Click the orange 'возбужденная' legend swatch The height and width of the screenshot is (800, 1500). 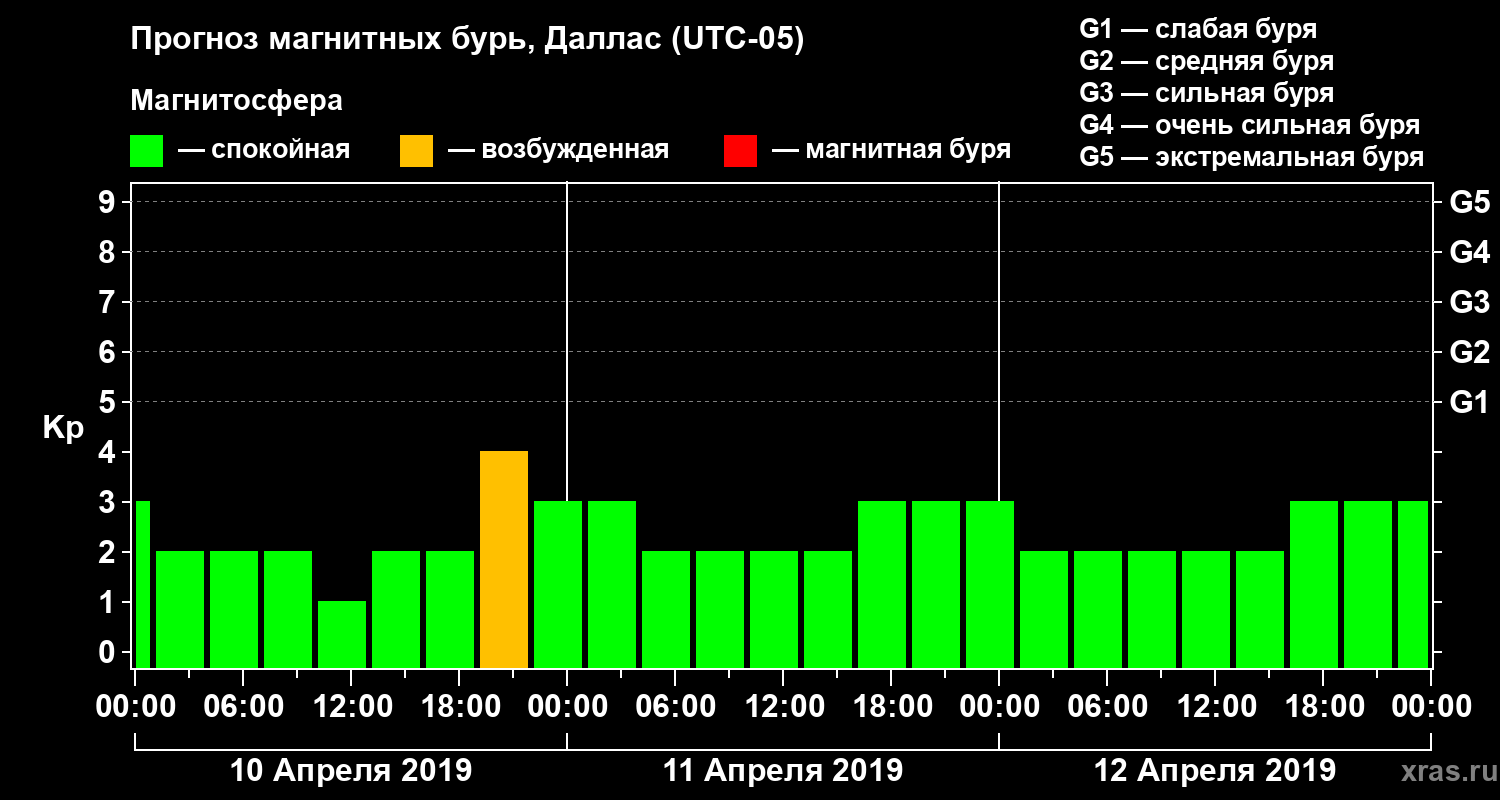(x=416, y=151)
